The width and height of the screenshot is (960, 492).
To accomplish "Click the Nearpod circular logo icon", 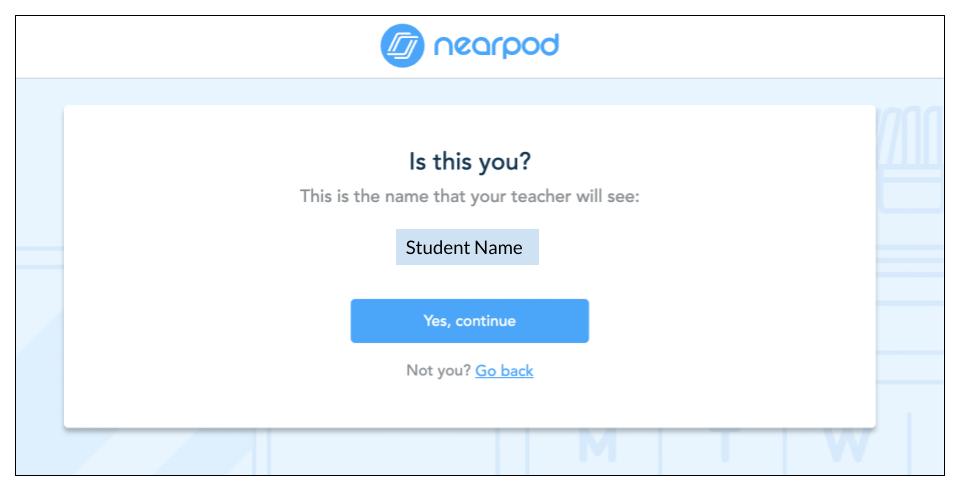I will point(401,46).
